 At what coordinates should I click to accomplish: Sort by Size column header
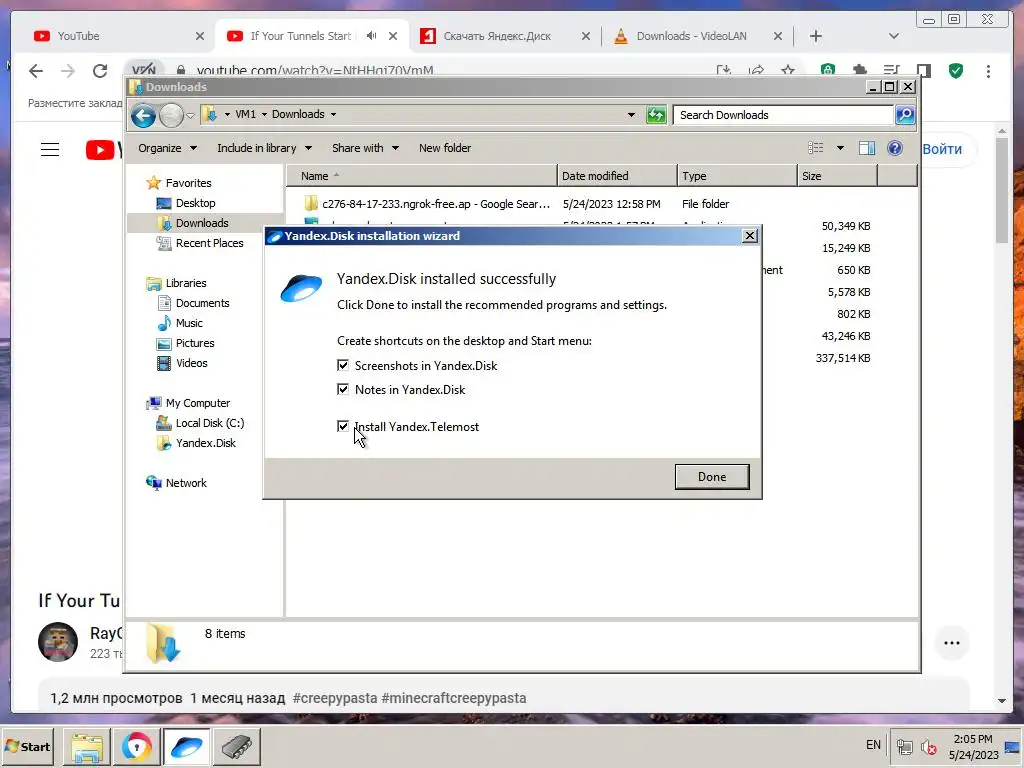[x=837, y=176]
